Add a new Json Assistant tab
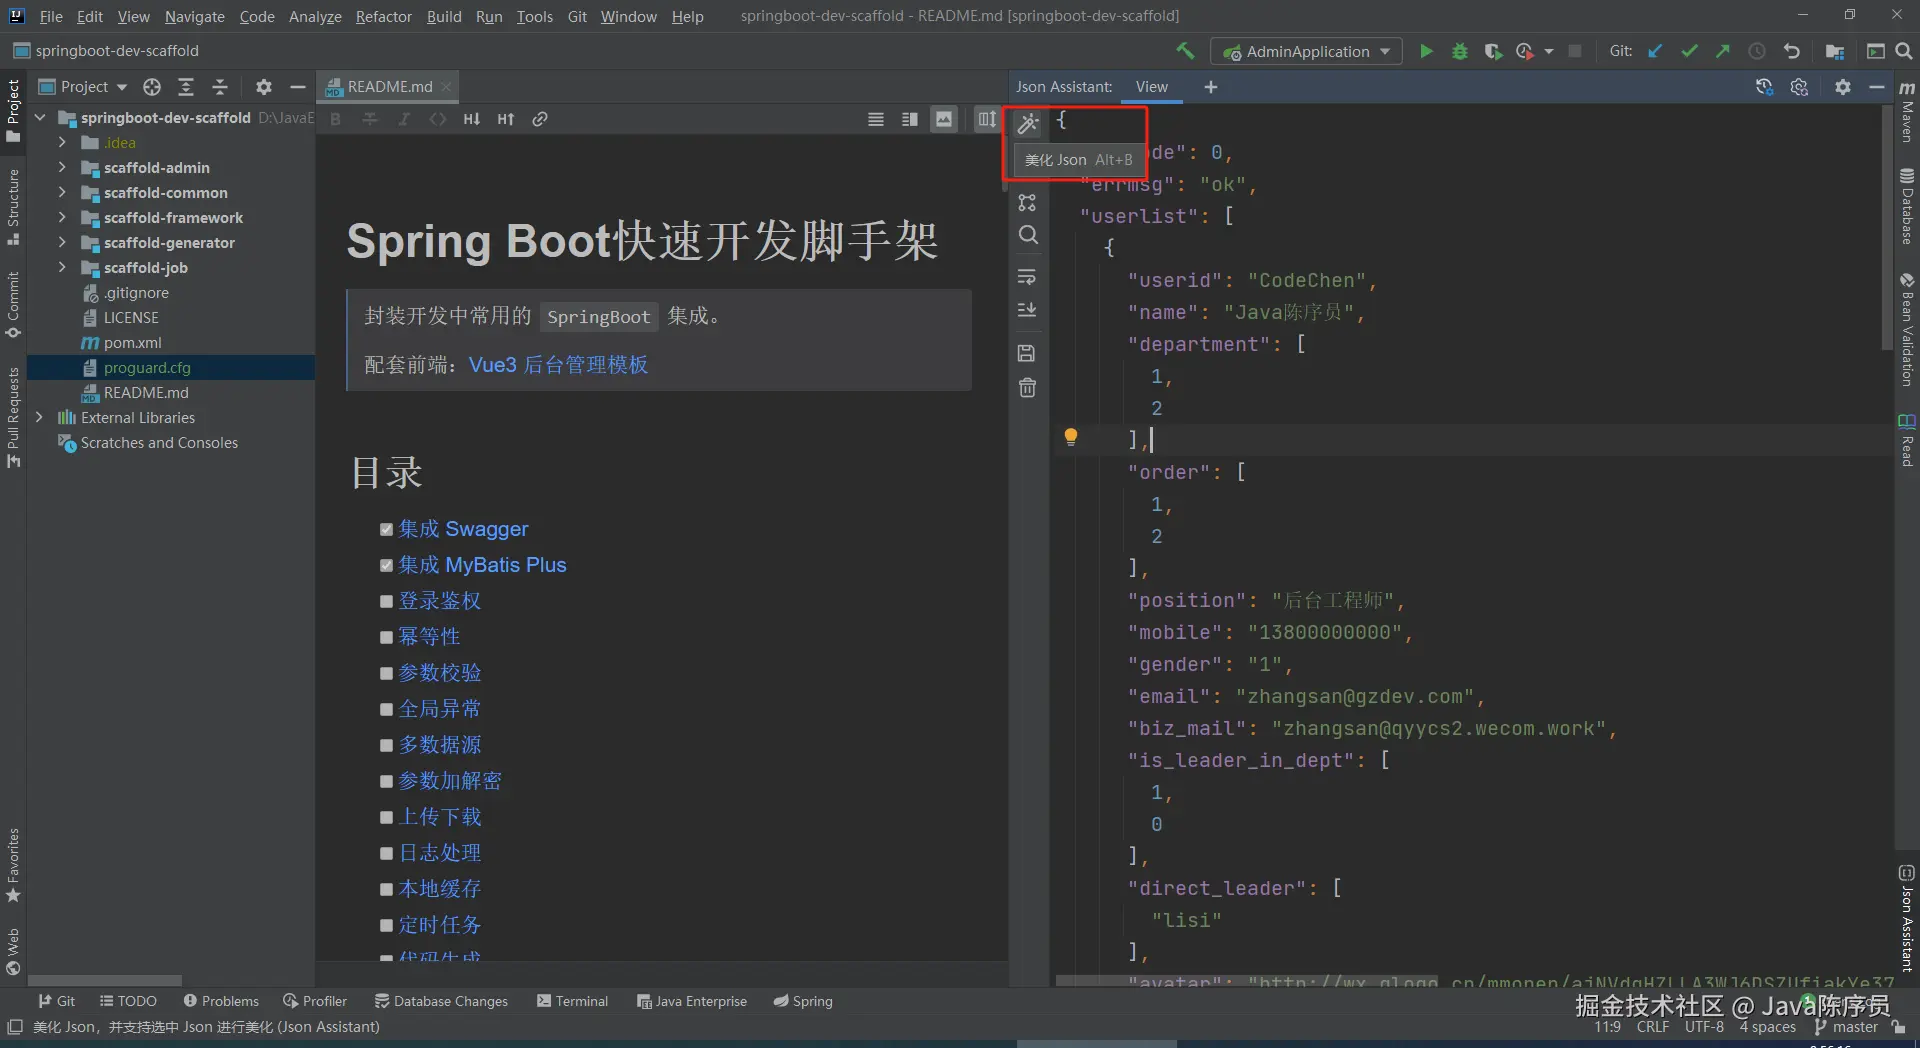This screenshot has width=1920, height=1048. coord(1211,87)
